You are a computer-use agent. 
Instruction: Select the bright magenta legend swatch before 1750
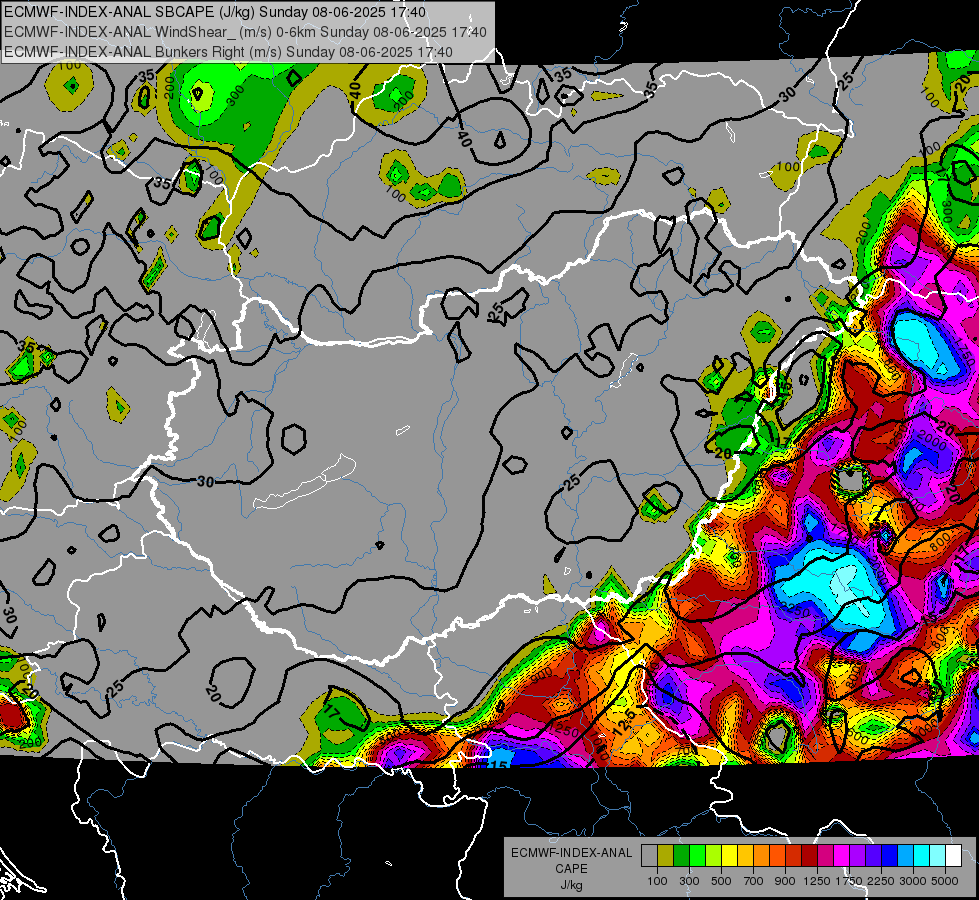842,856
